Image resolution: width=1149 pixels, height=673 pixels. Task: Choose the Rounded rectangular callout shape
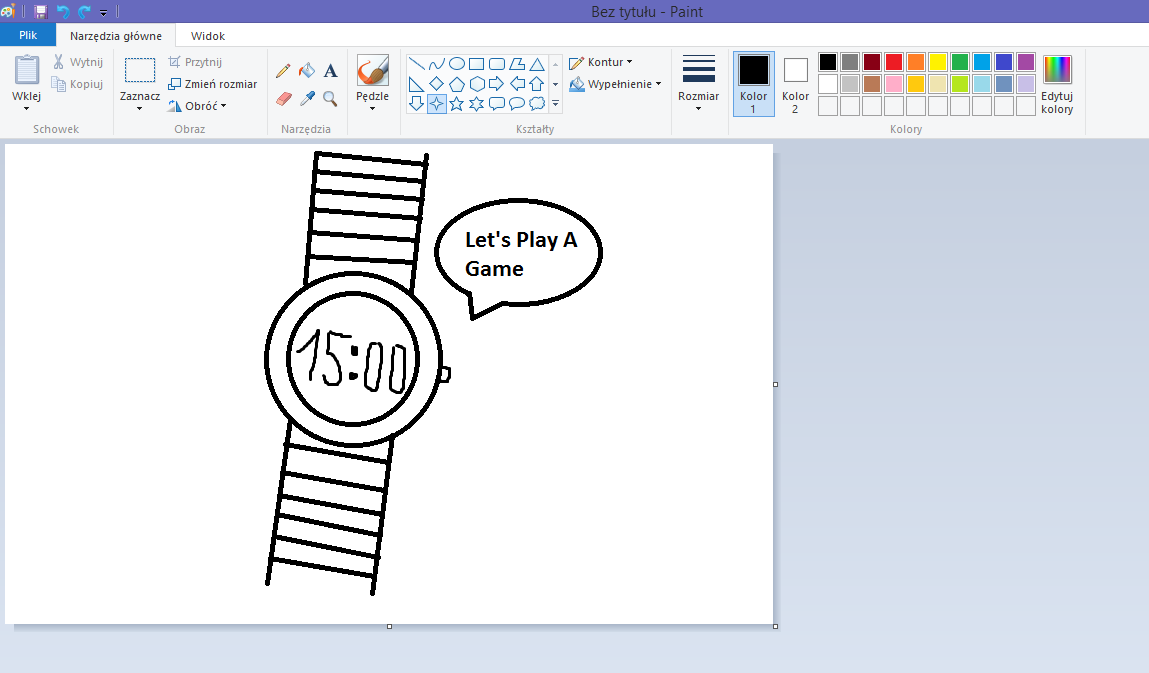pos(497,103)
